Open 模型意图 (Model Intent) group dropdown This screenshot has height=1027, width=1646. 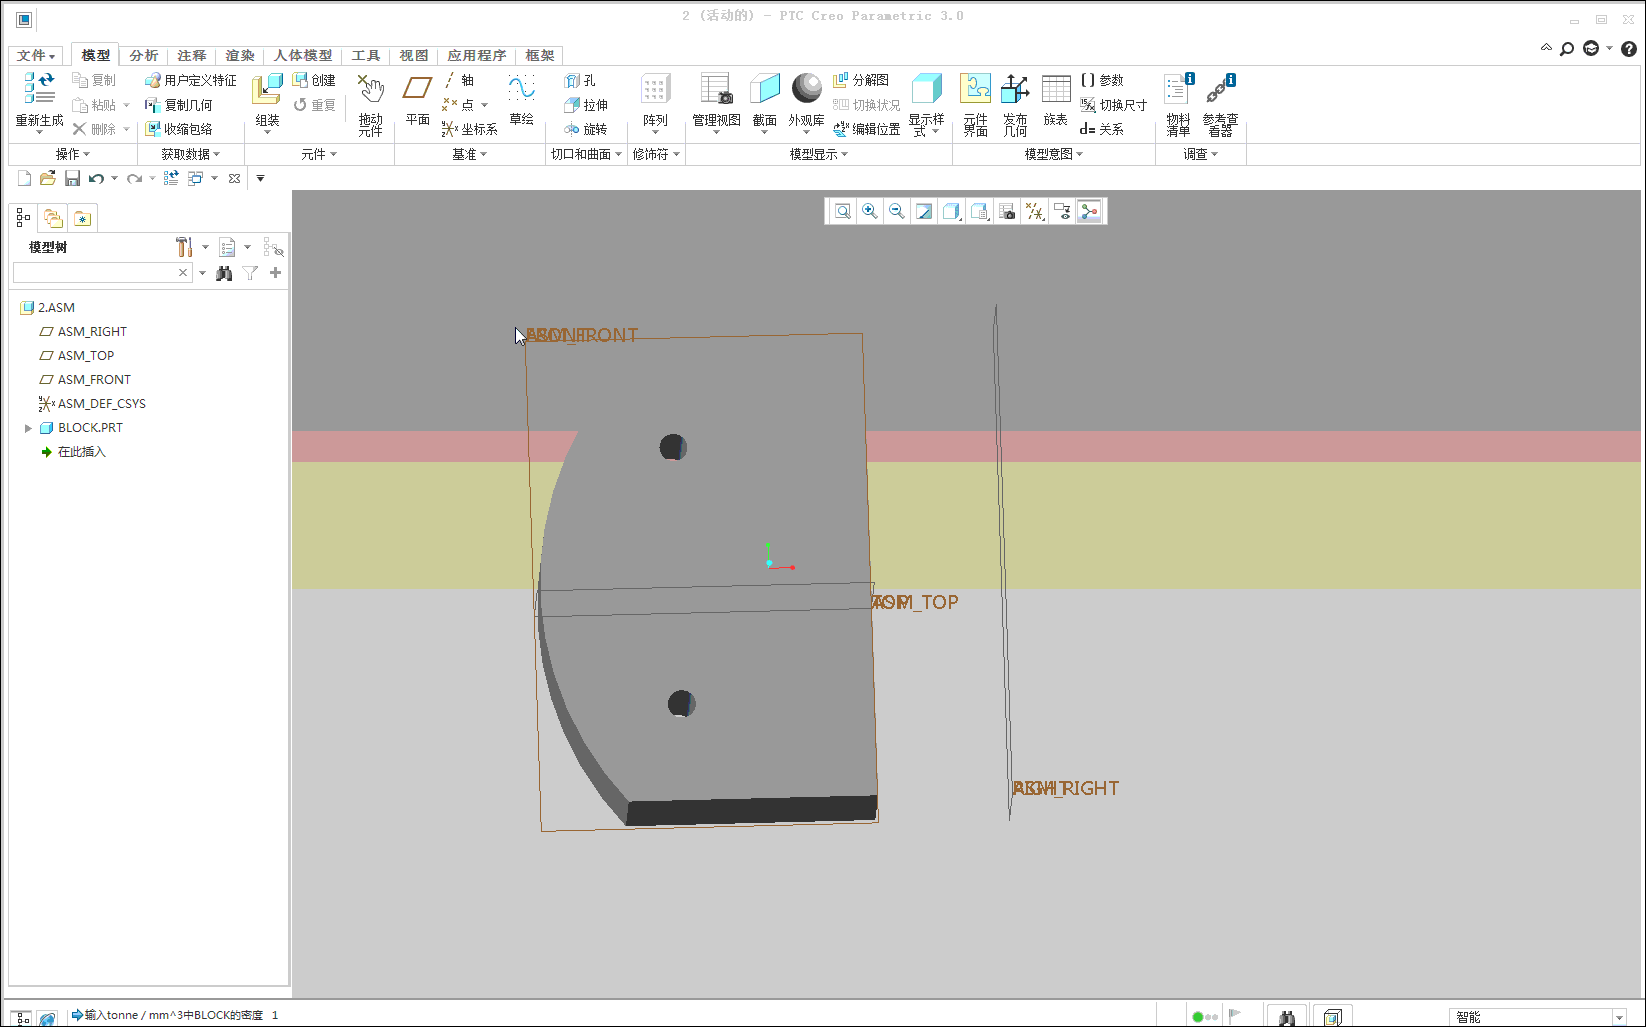pyautogui.click(x=1054, y=154)
